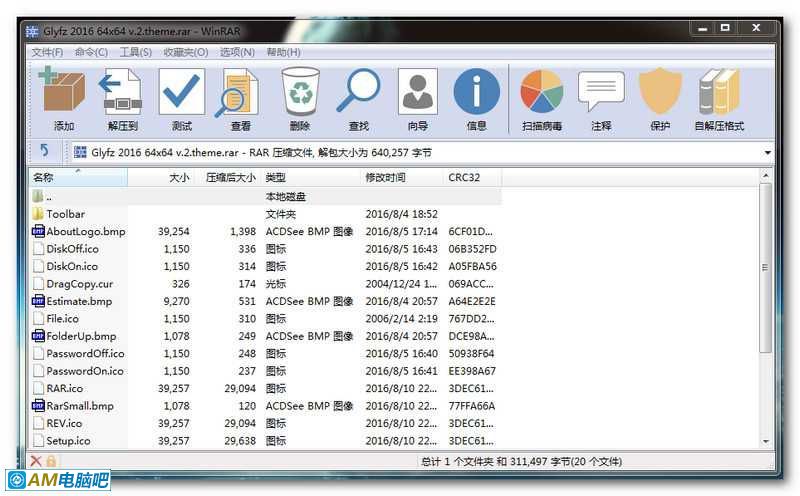Select the RAR.ico file name
Screen dimensions: 800x496
pyautogui.click(x=64, y=388)
